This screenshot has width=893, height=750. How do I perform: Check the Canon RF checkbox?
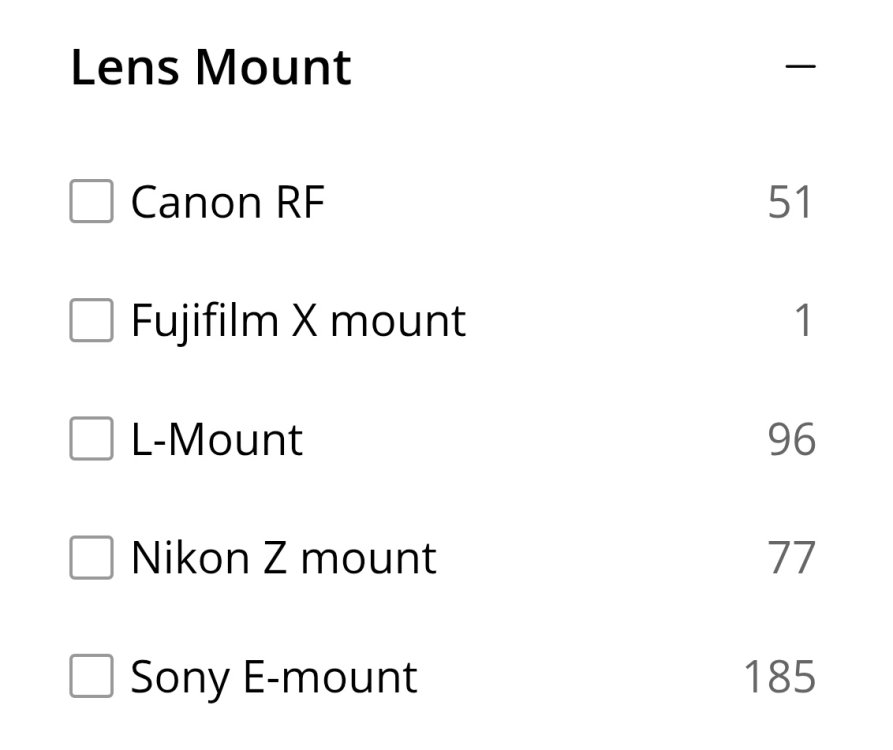(x=91, y=203)
